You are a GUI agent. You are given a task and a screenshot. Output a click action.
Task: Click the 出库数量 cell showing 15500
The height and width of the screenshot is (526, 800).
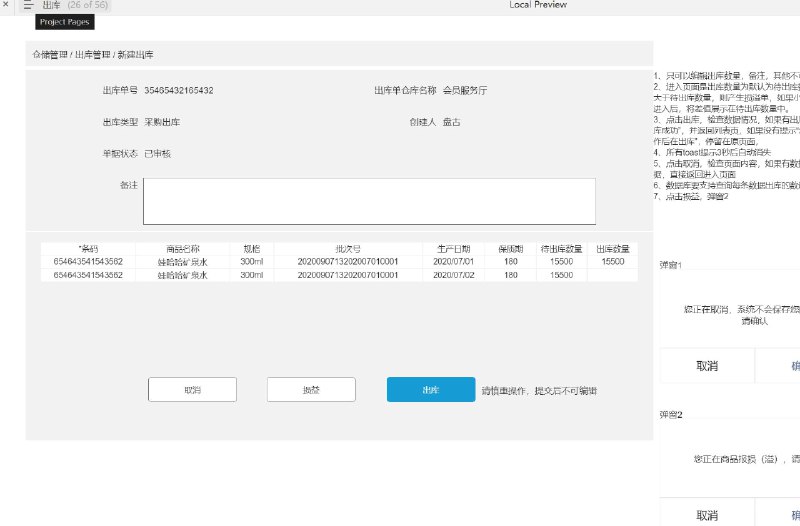[613, 261]
